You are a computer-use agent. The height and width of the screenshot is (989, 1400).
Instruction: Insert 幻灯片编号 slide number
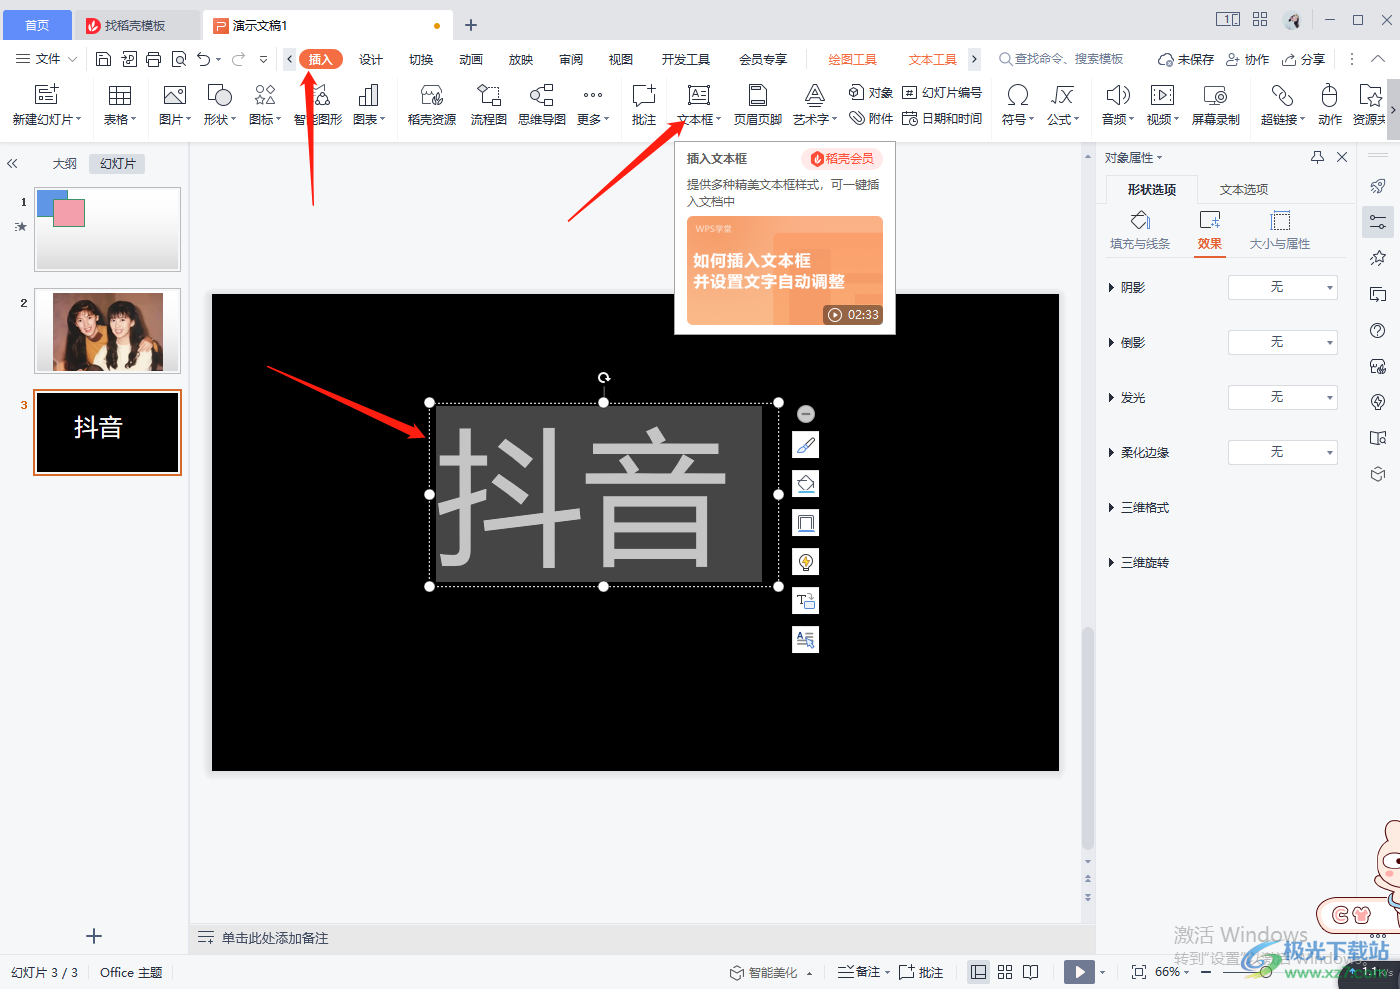(942, 93)
